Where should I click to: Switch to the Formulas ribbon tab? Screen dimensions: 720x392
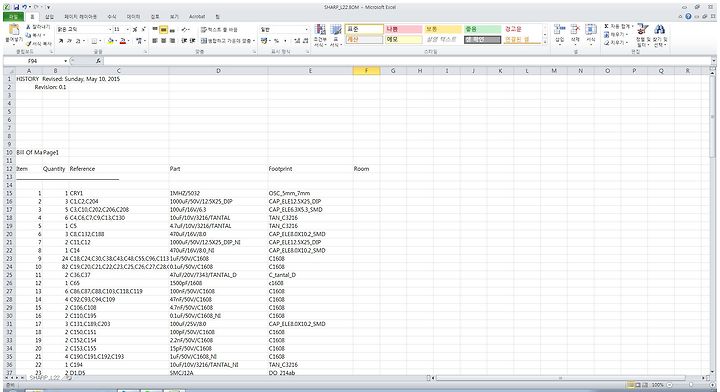coord(112,17)
